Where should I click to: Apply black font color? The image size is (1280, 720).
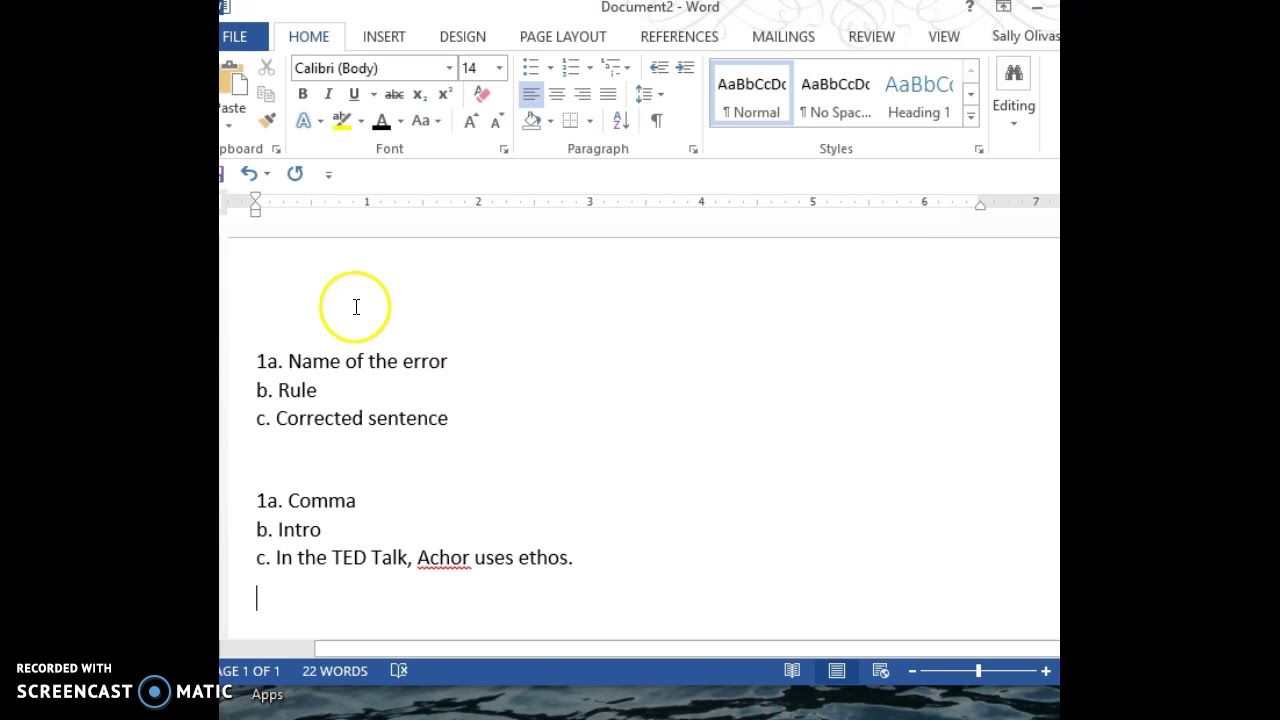[381, 121]
